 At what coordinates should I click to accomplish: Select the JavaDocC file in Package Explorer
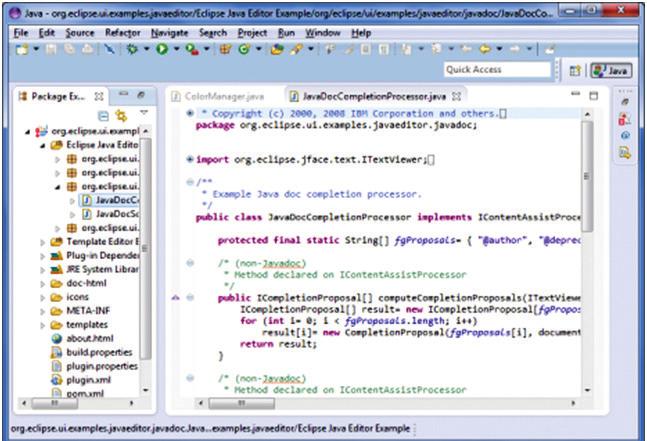pos(117,200)
